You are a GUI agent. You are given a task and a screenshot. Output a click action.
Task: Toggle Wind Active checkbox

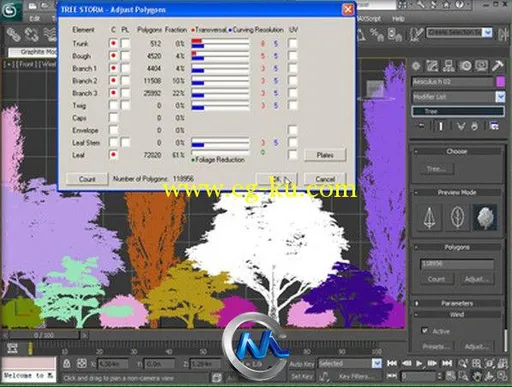pos(425,331)
